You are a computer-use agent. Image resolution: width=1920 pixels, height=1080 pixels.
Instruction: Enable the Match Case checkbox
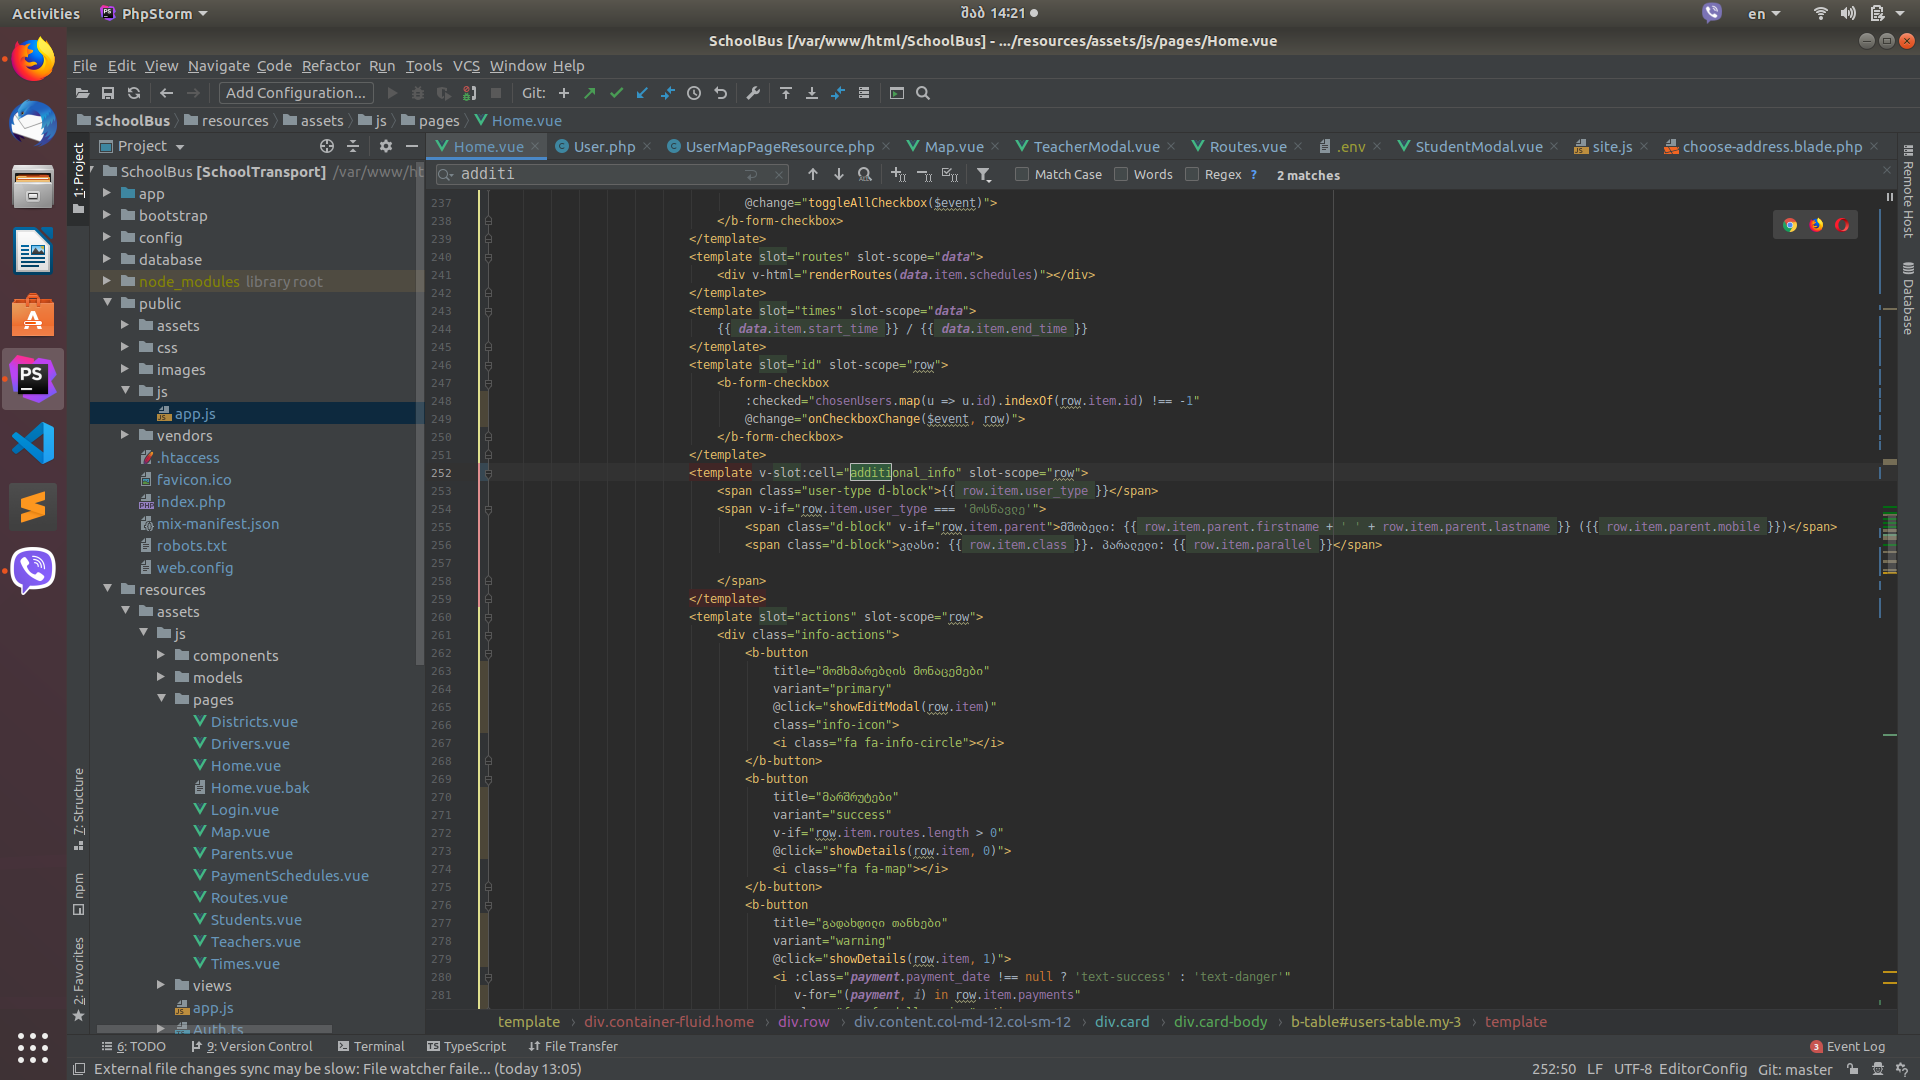tap(1022, 174)
